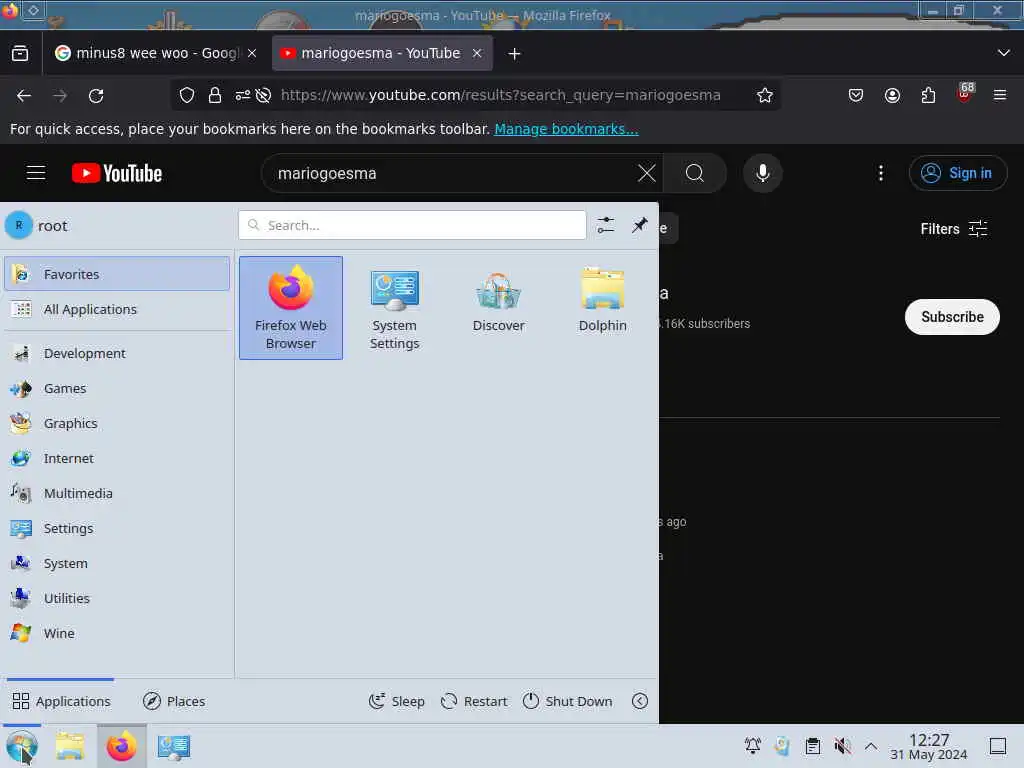Go back to previous page

click(x=24, y=96)
